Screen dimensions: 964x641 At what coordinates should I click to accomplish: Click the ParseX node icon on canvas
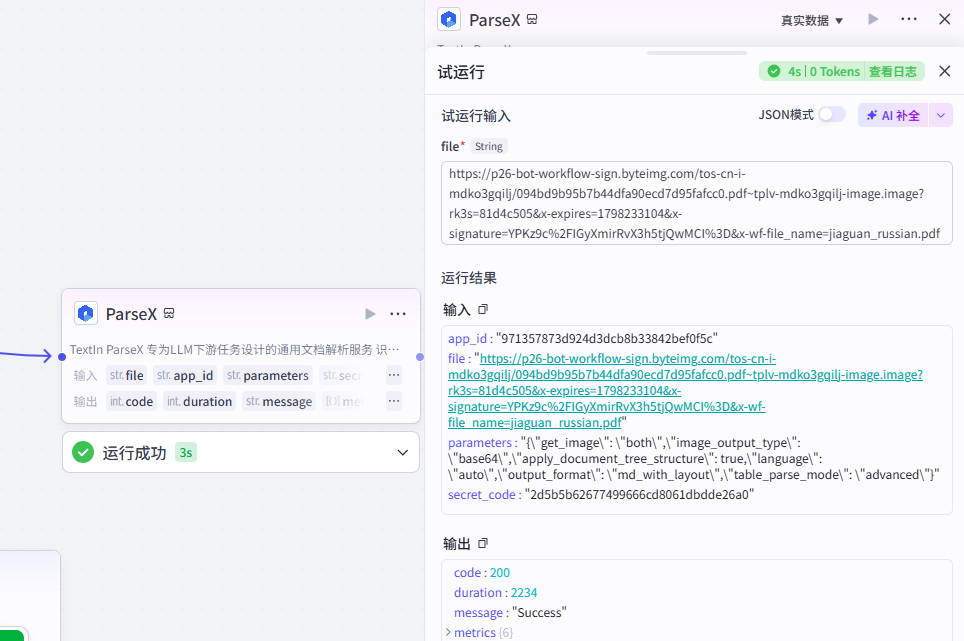(x=86, y=313)
